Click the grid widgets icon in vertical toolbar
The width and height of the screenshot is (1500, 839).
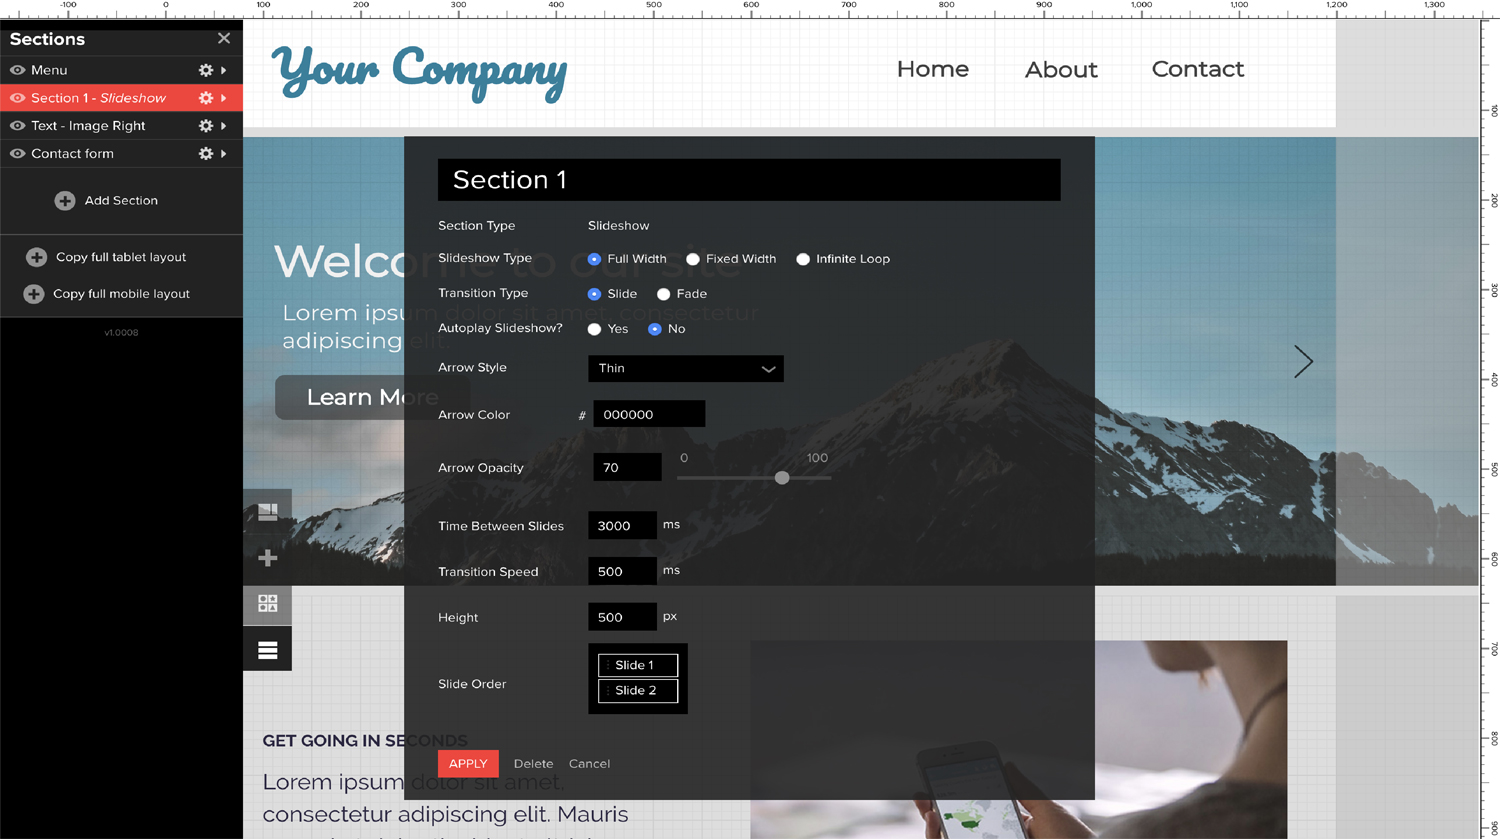[267, 604]
